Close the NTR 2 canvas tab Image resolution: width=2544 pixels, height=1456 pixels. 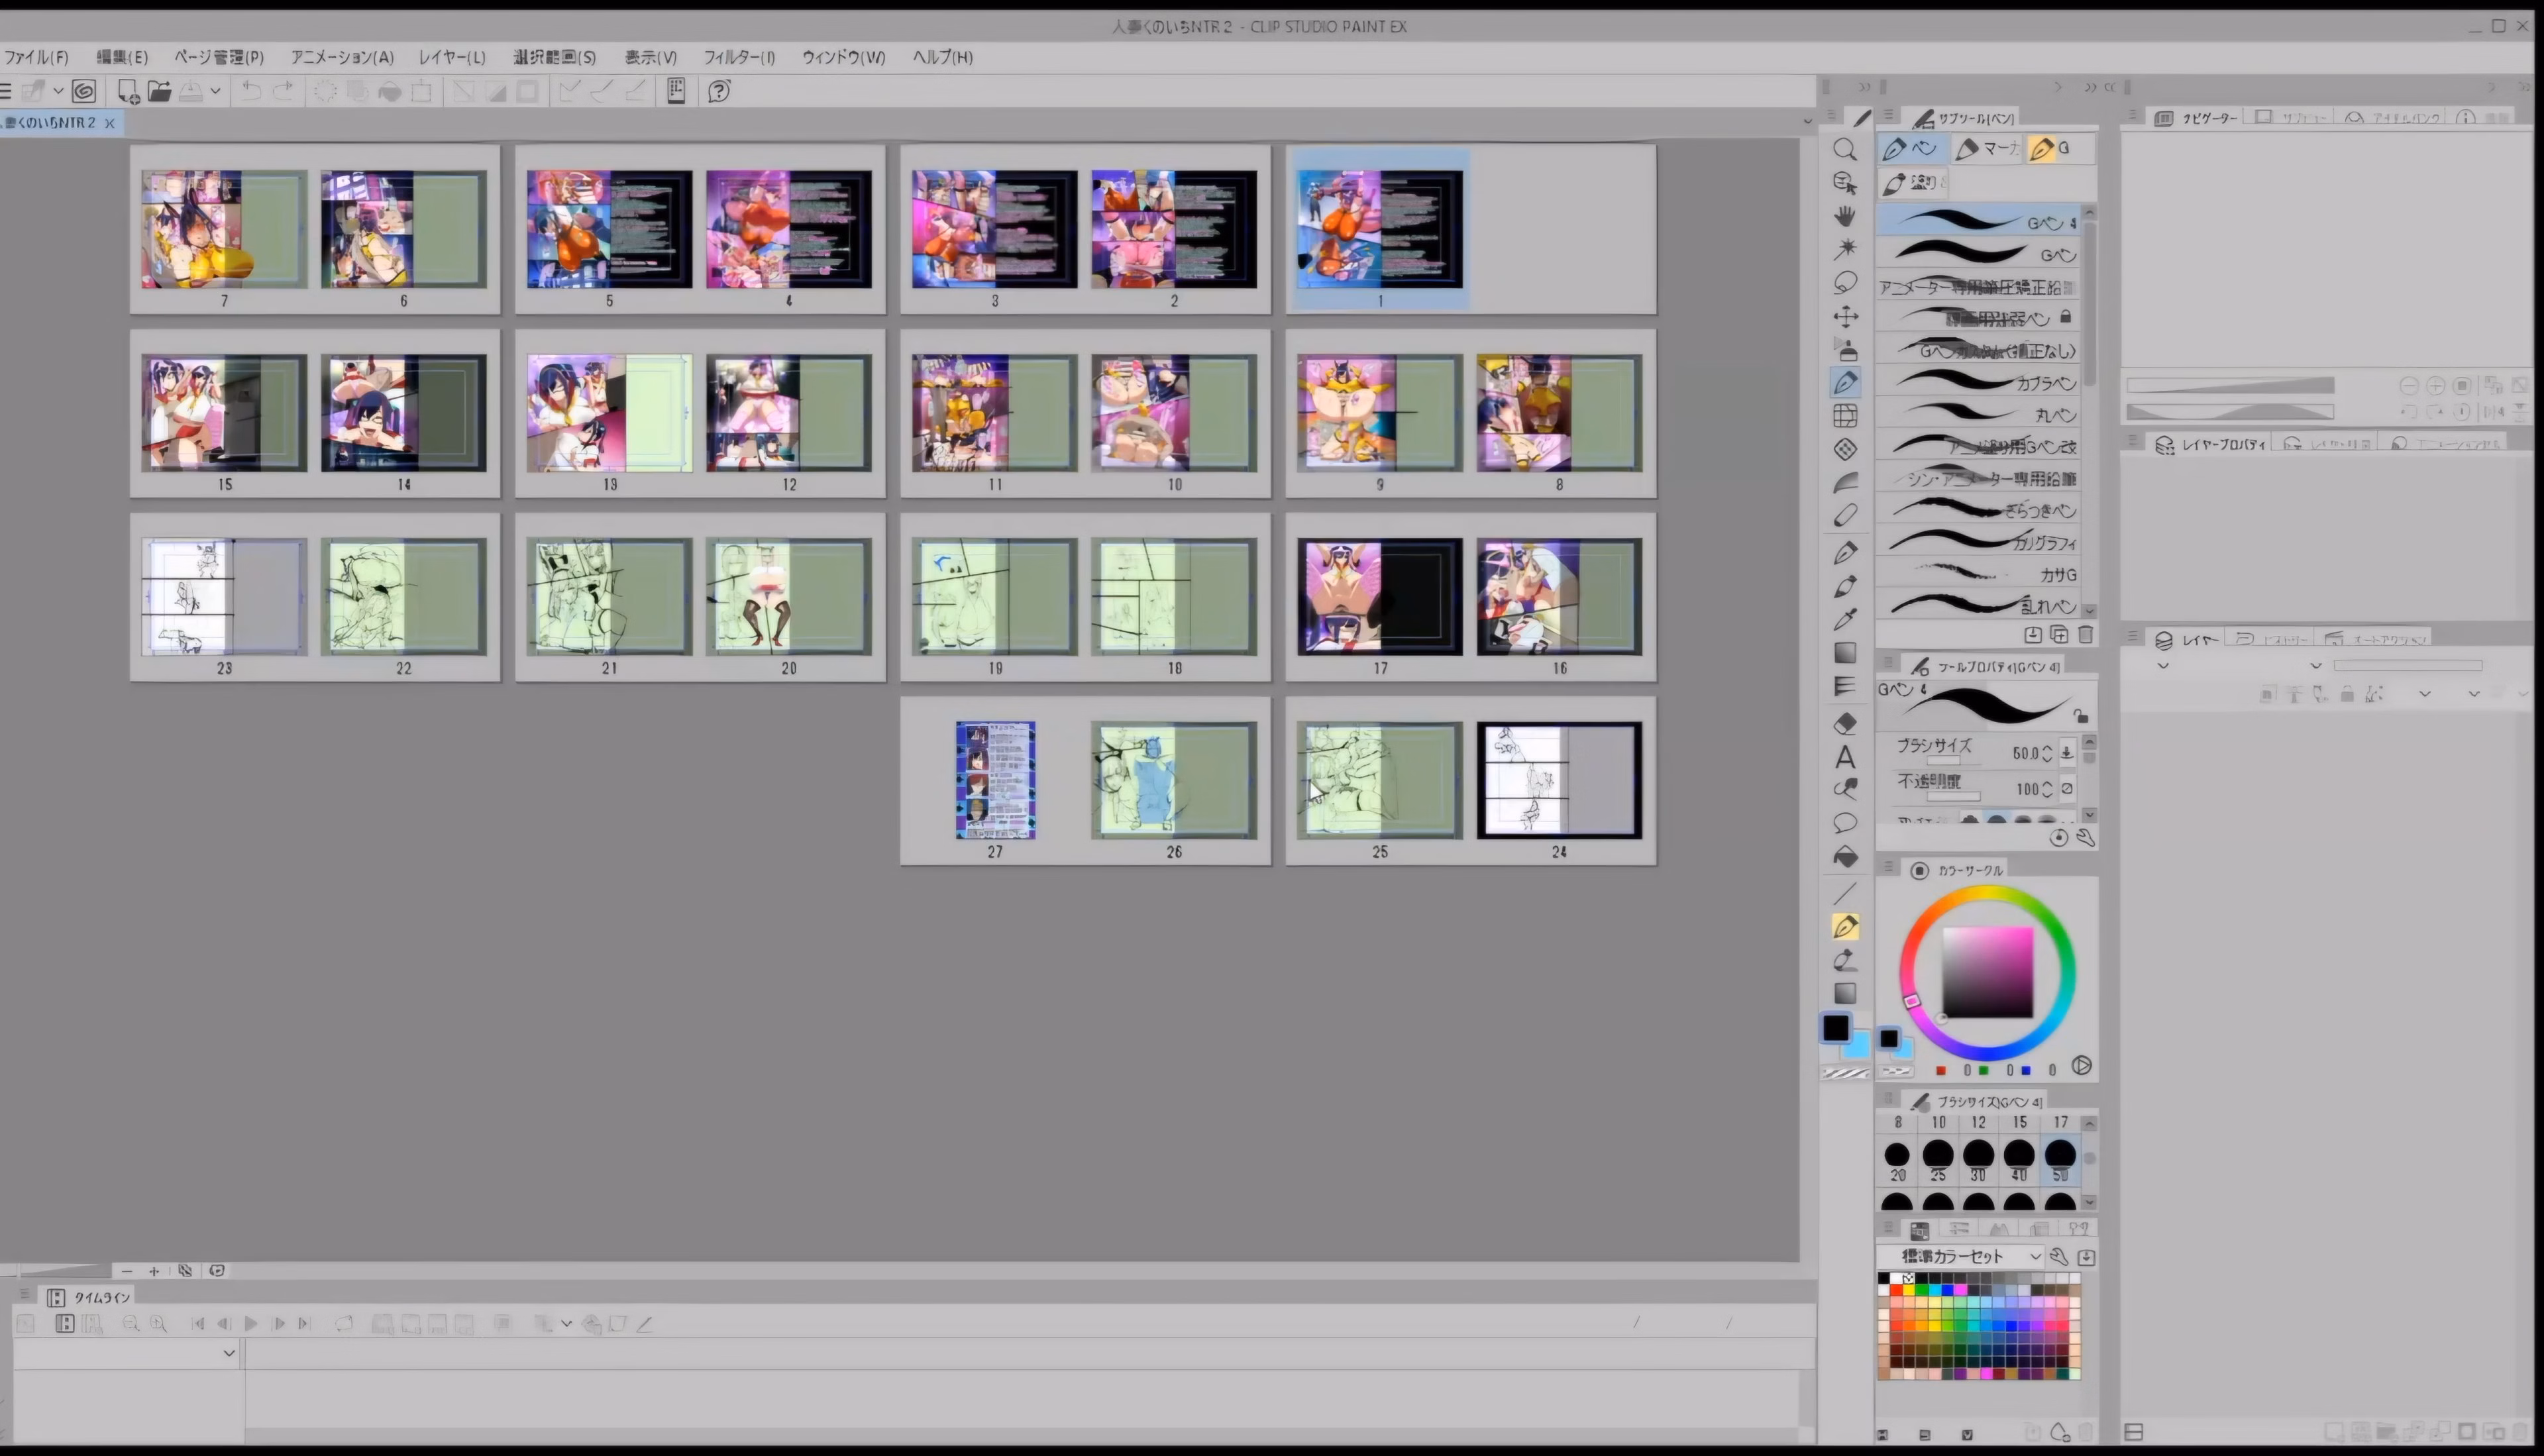tap(110, 123)
